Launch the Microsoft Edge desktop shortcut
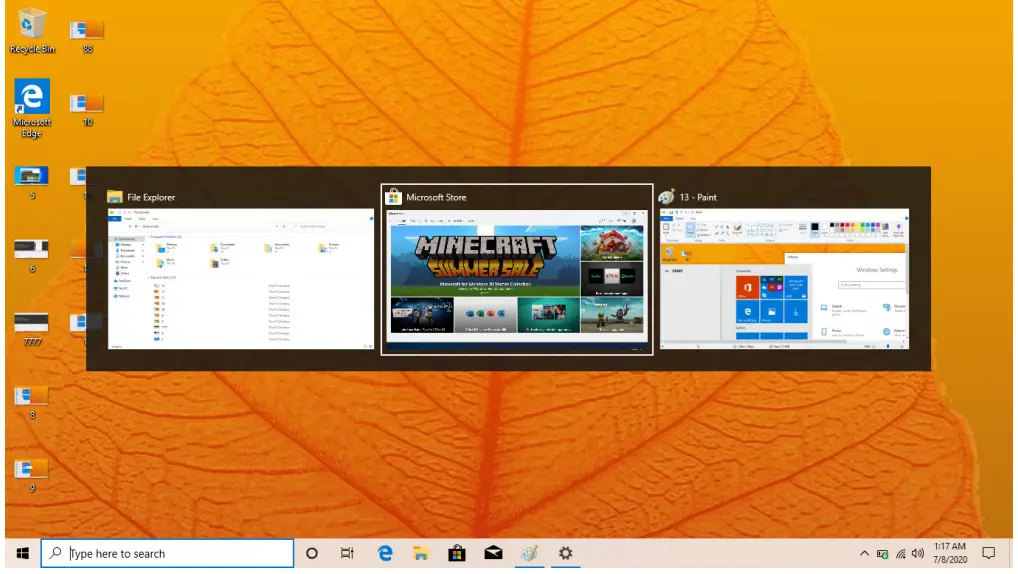1018x574 pixels. click(32, 108)
